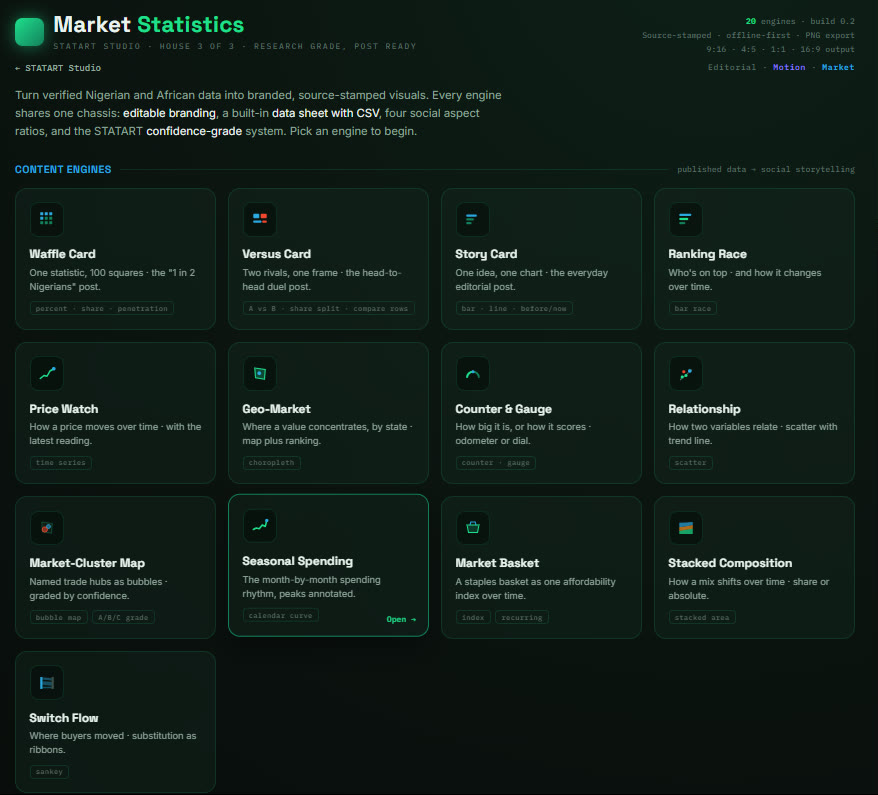Switch to the Editorial house link
The width and height of the screenshot is (878, 795).
pos(731,67)
